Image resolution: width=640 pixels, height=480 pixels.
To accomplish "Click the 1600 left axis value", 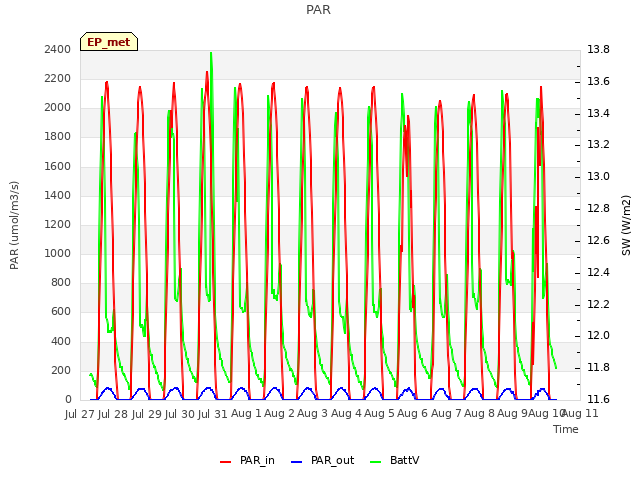I will [58, 167].
